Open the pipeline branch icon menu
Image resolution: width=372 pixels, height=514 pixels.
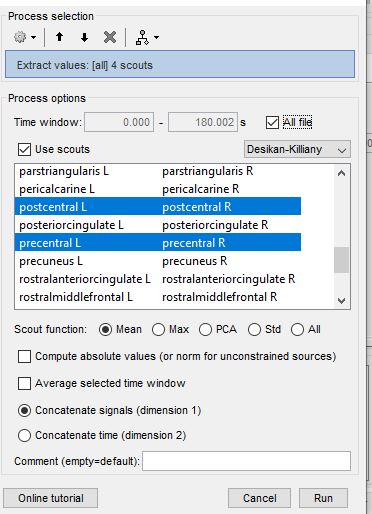[x=147, y=37]
